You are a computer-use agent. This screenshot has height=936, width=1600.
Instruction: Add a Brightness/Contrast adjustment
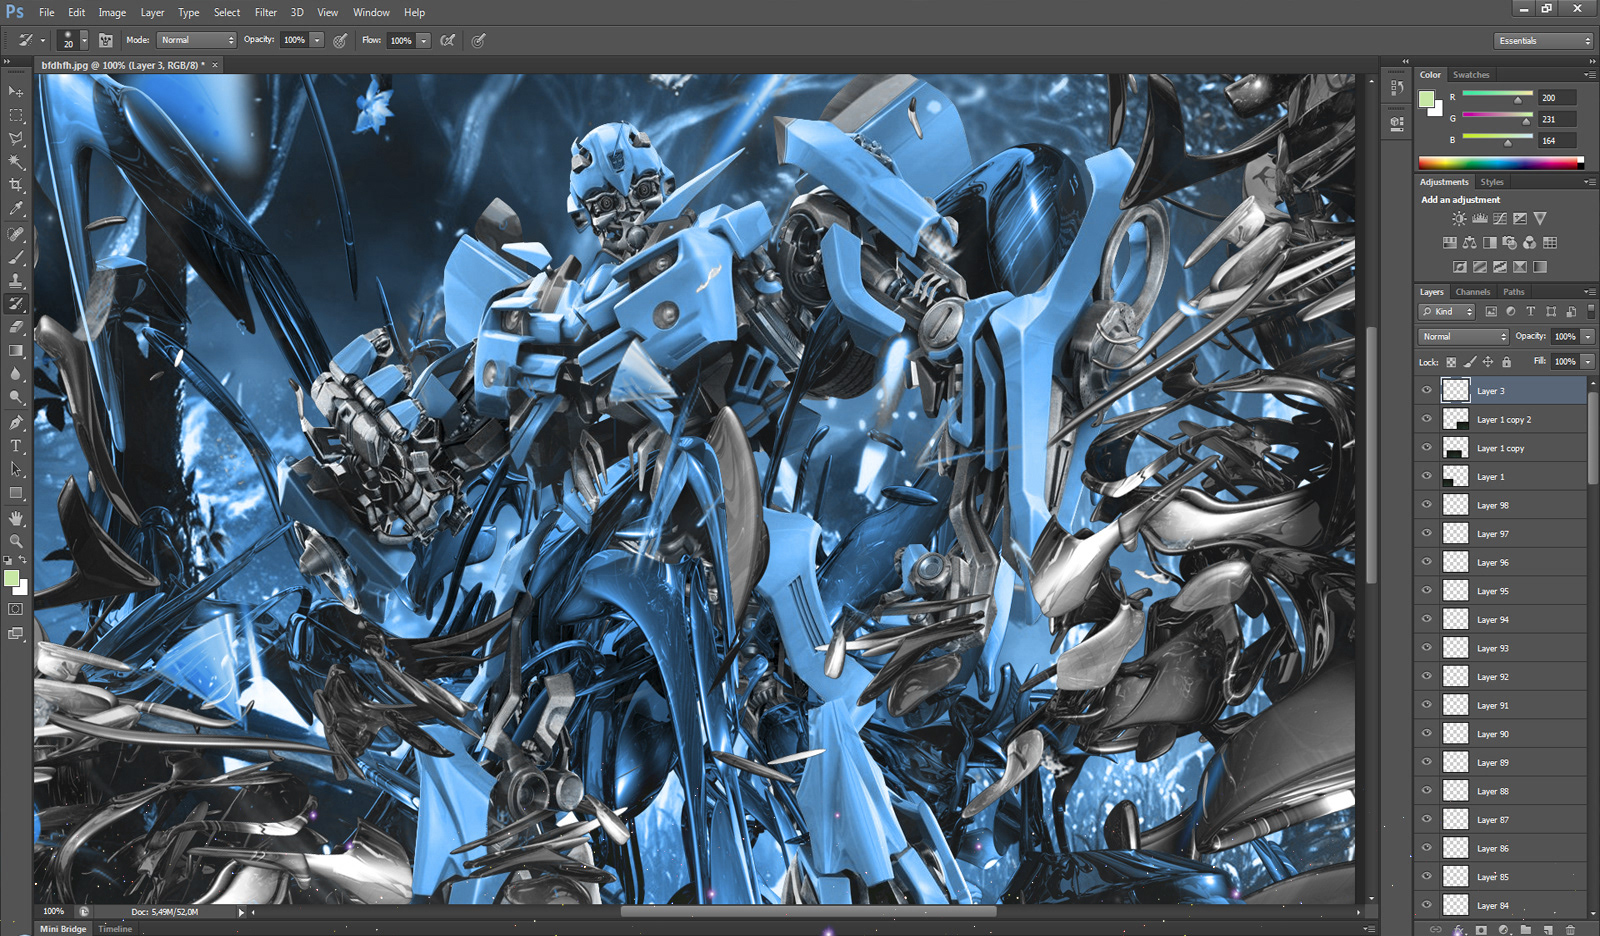1459,218
